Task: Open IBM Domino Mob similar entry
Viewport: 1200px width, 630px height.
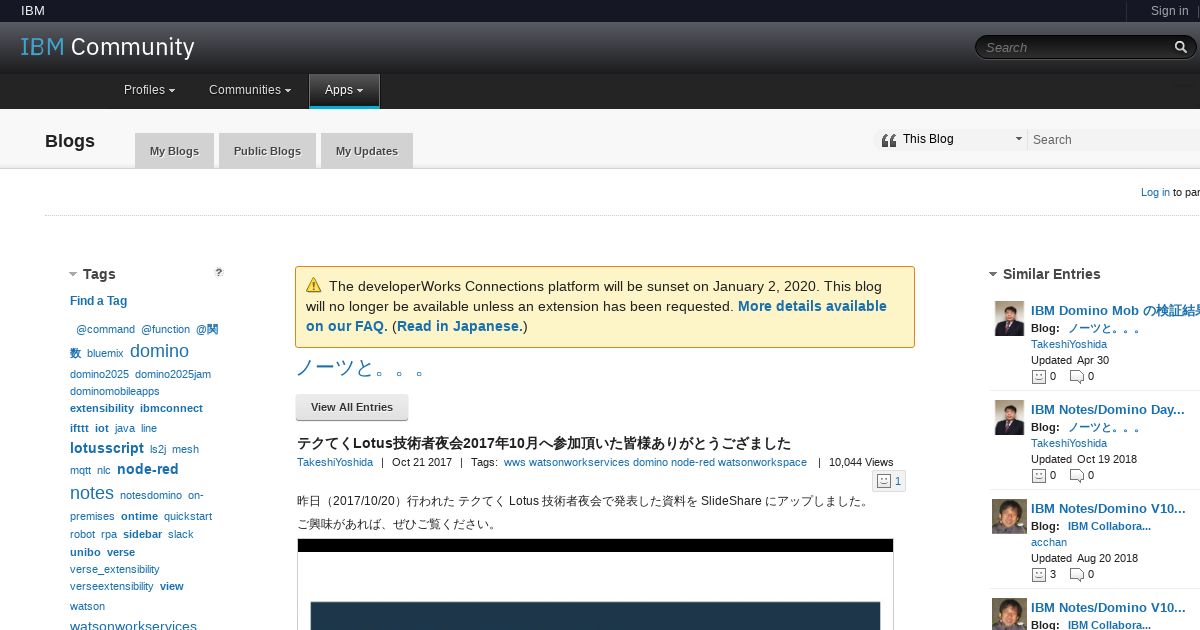Action: click(x=1115, y=311)
